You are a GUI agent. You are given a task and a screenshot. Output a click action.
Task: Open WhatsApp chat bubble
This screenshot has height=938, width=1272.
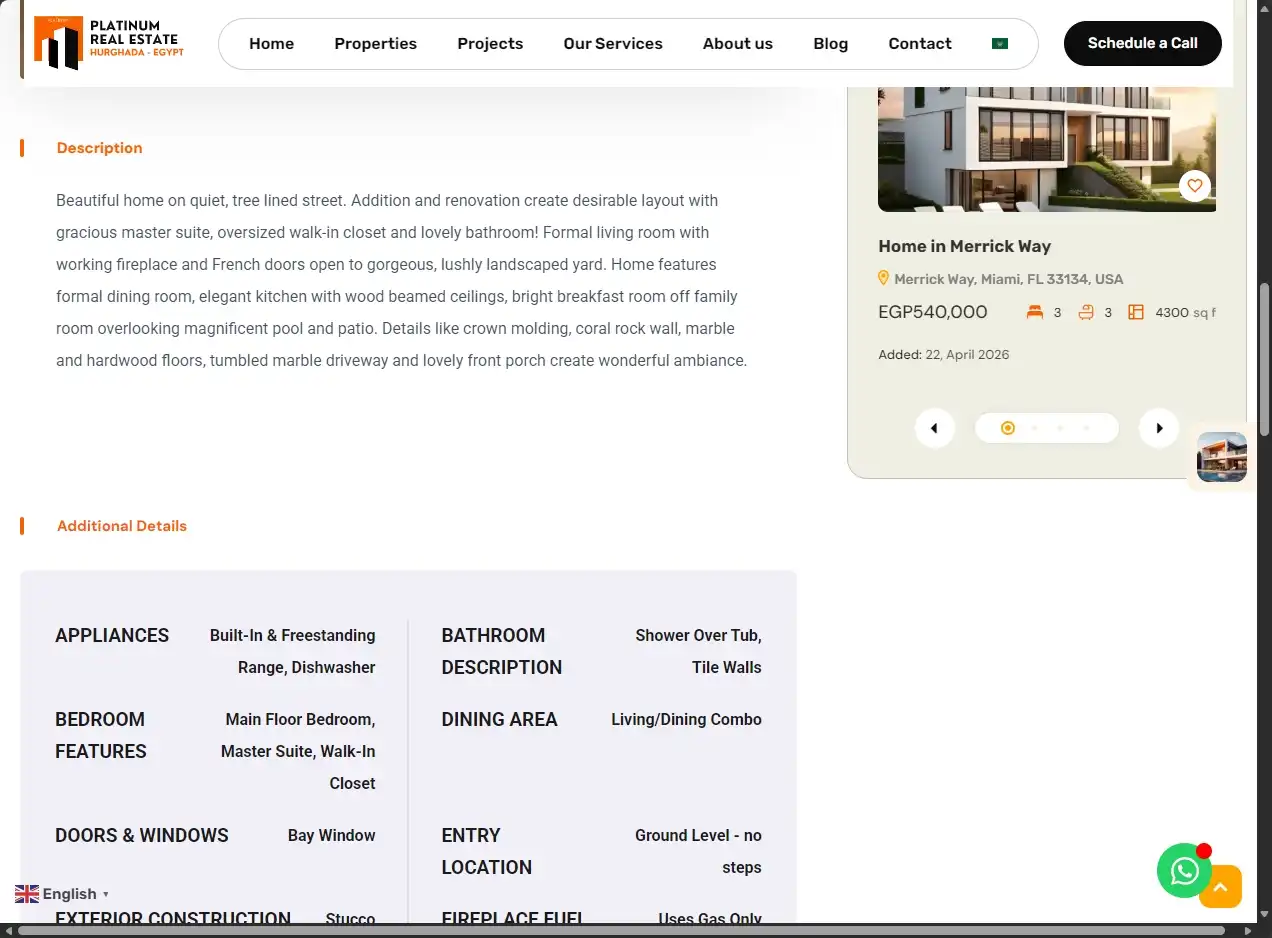pyautogui.click(x=1184, y=871)
